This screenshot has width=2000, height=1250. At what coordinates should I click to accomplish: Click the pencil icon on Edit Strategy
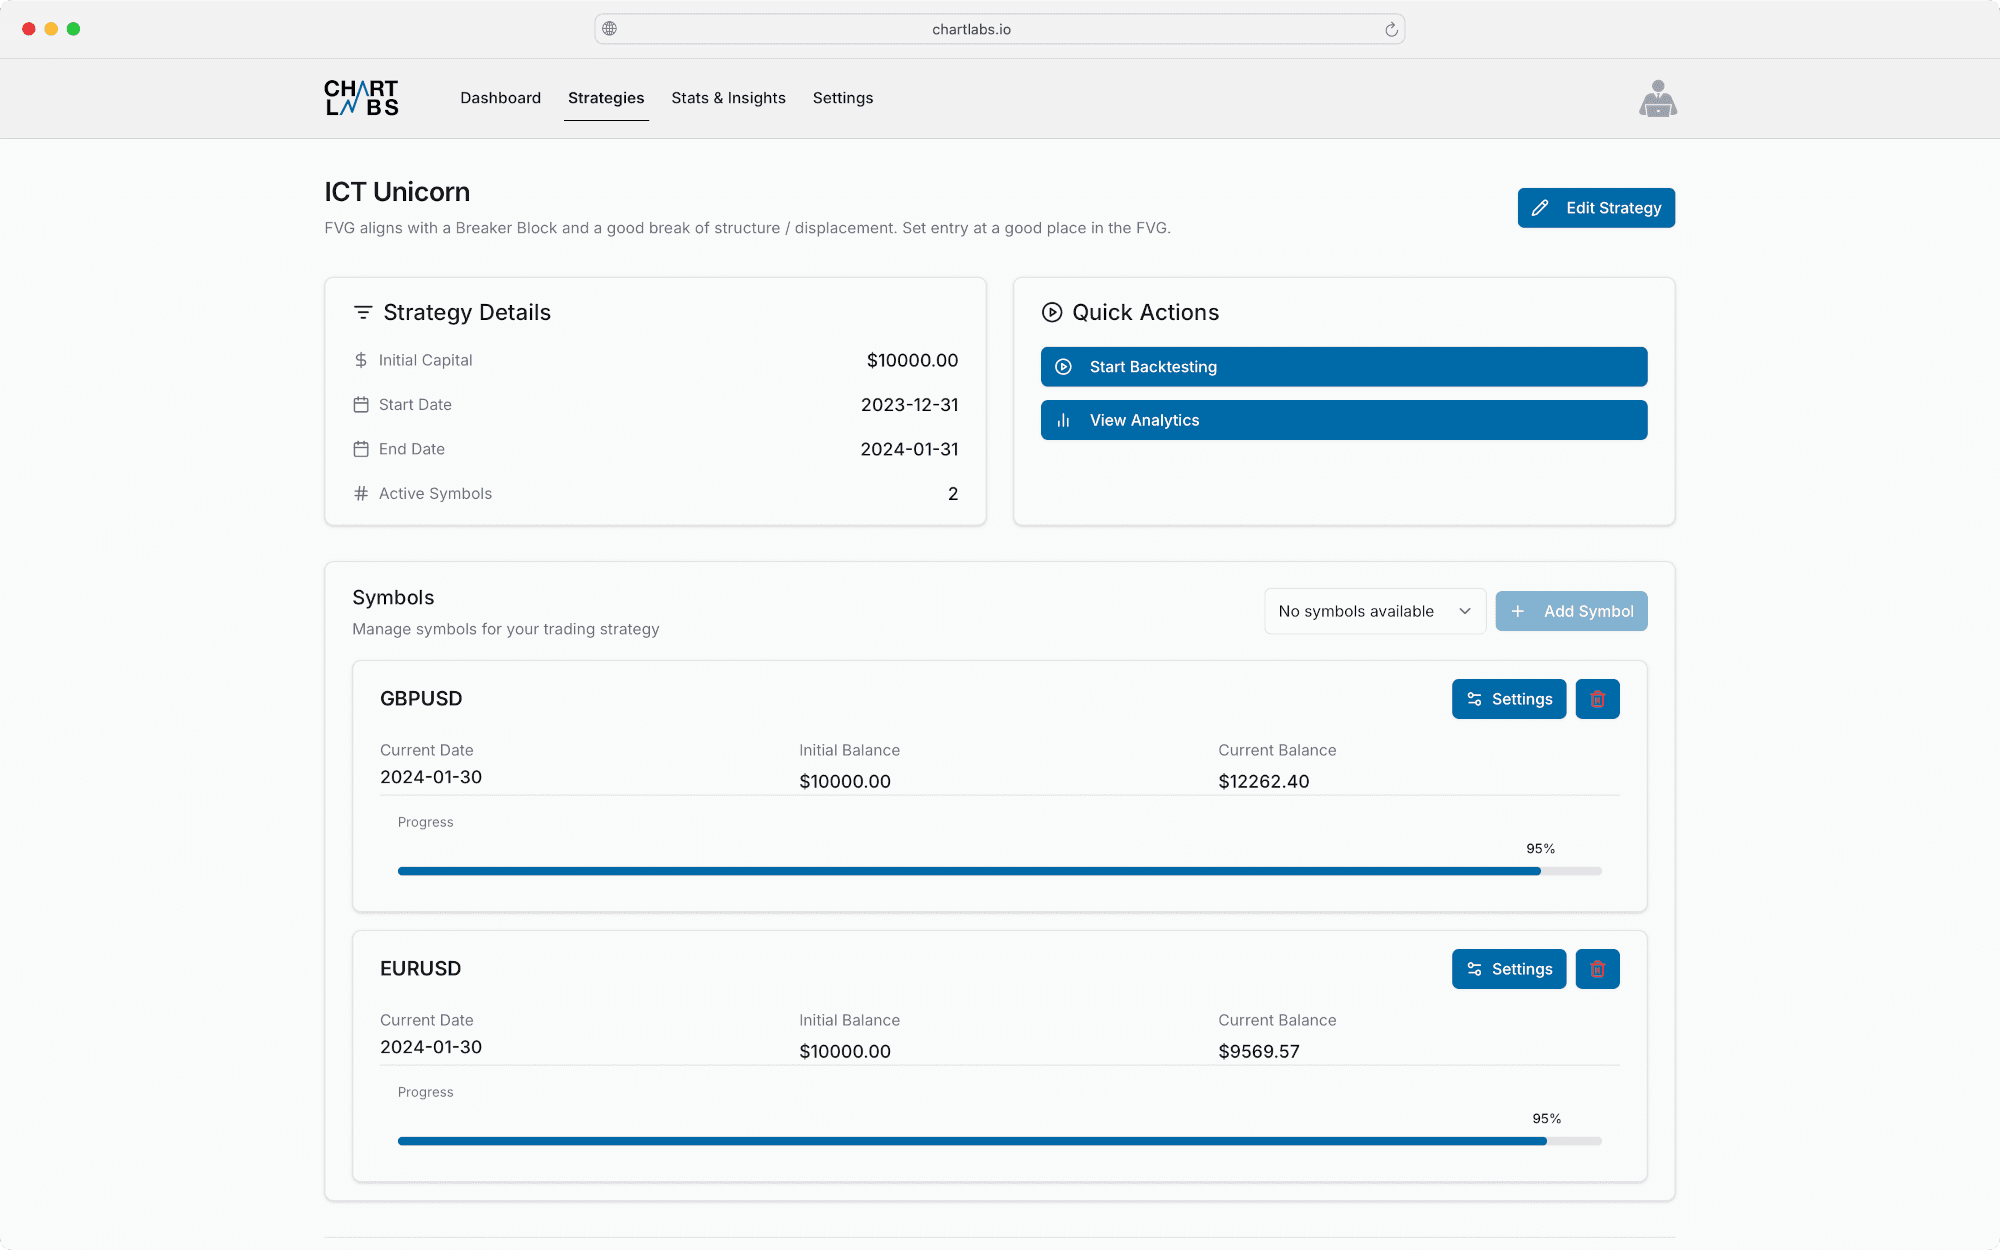(x=1541, y=208)
